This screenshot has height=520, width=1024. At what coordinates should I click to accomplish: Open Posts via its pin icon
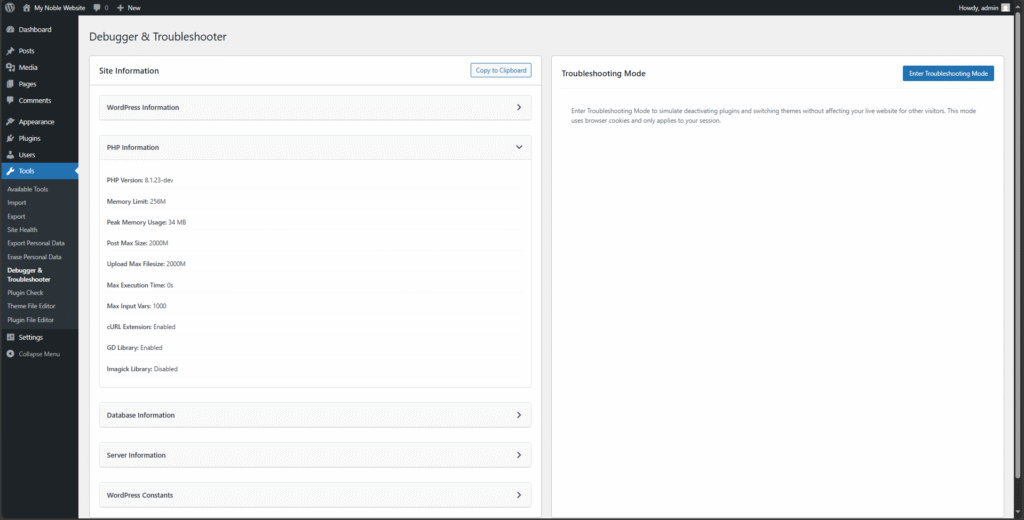coord(10,51)
